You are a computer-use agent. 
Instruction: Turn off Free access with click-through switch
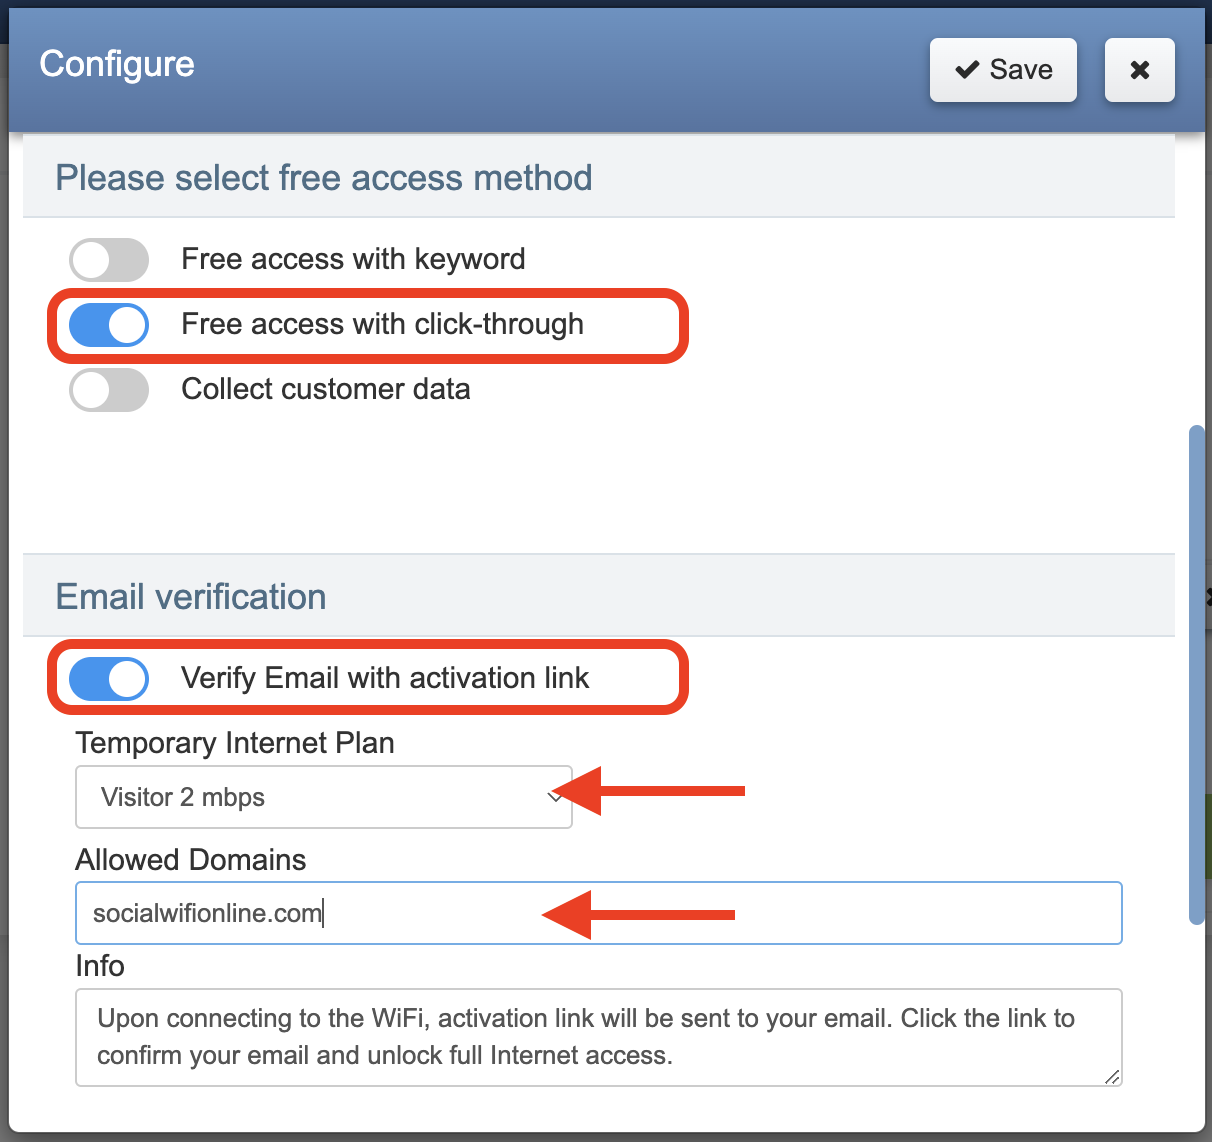(109, 325)
